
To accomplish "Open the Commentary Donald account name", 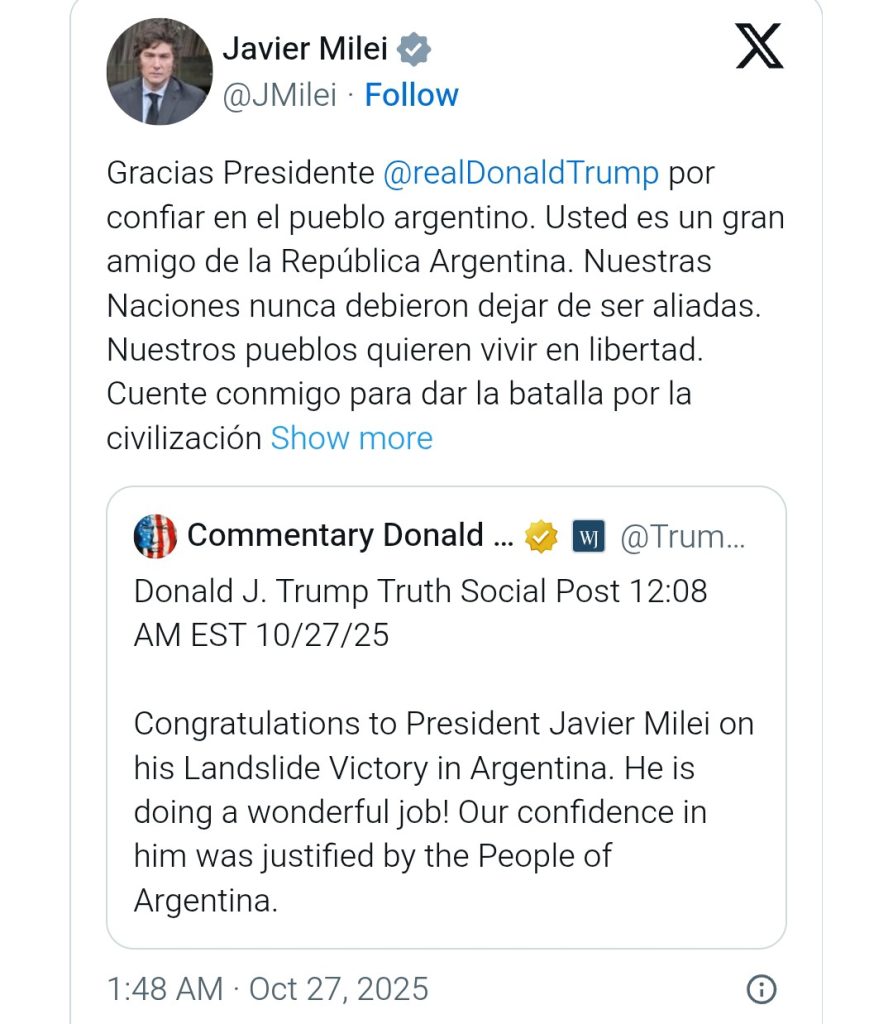I will pos(350,536).
